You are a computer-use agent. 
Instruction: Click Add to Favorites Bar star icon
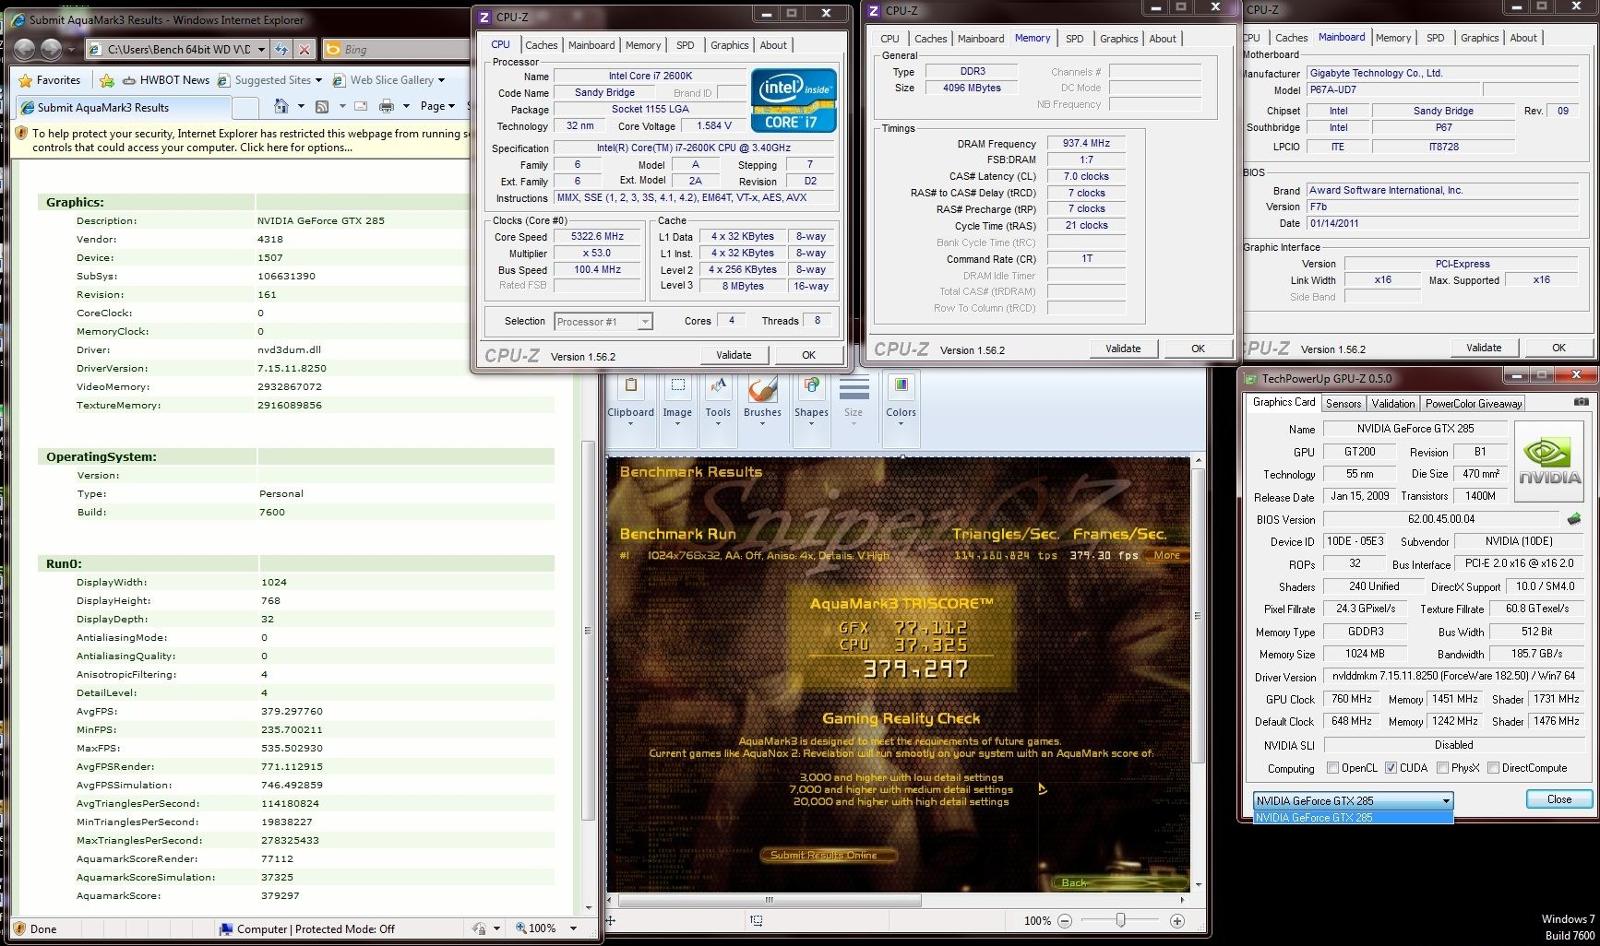click(x=107, y=80)
